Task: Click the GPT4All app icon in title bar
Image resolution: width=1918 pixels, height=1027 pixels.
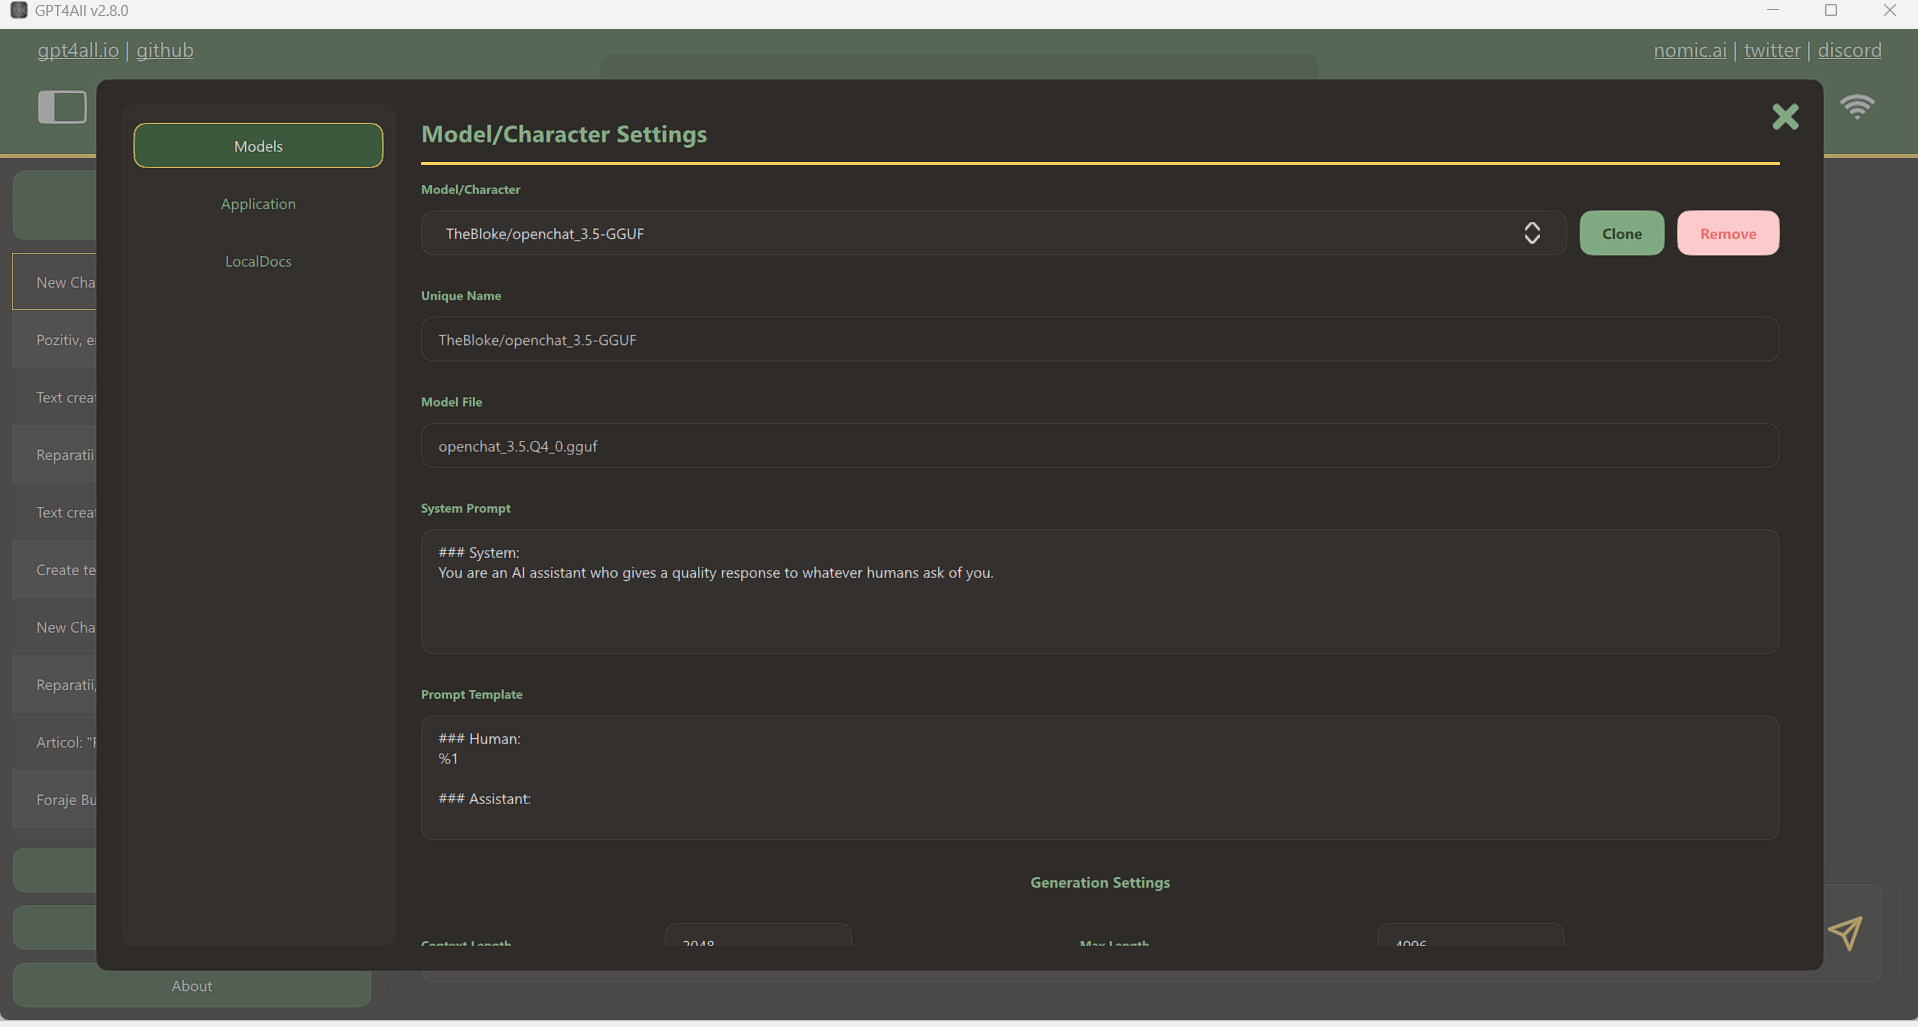Action: [x=18, y=11]
